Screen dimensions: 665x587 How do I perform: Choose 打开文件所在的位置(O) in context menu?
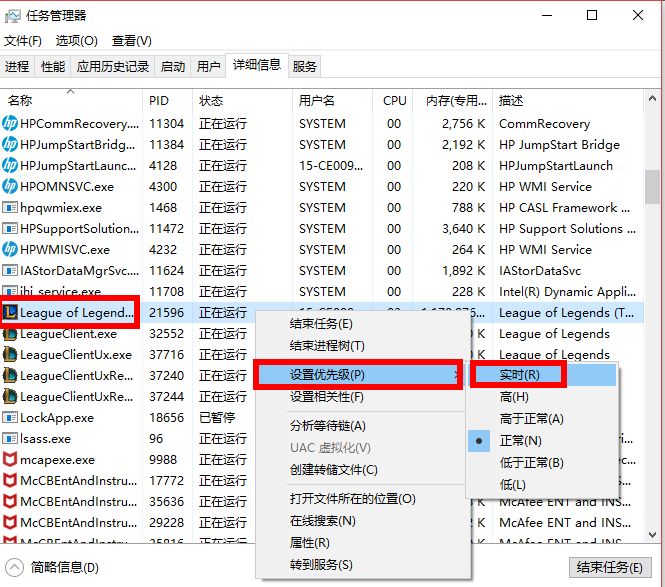click(x=363, y=499)
